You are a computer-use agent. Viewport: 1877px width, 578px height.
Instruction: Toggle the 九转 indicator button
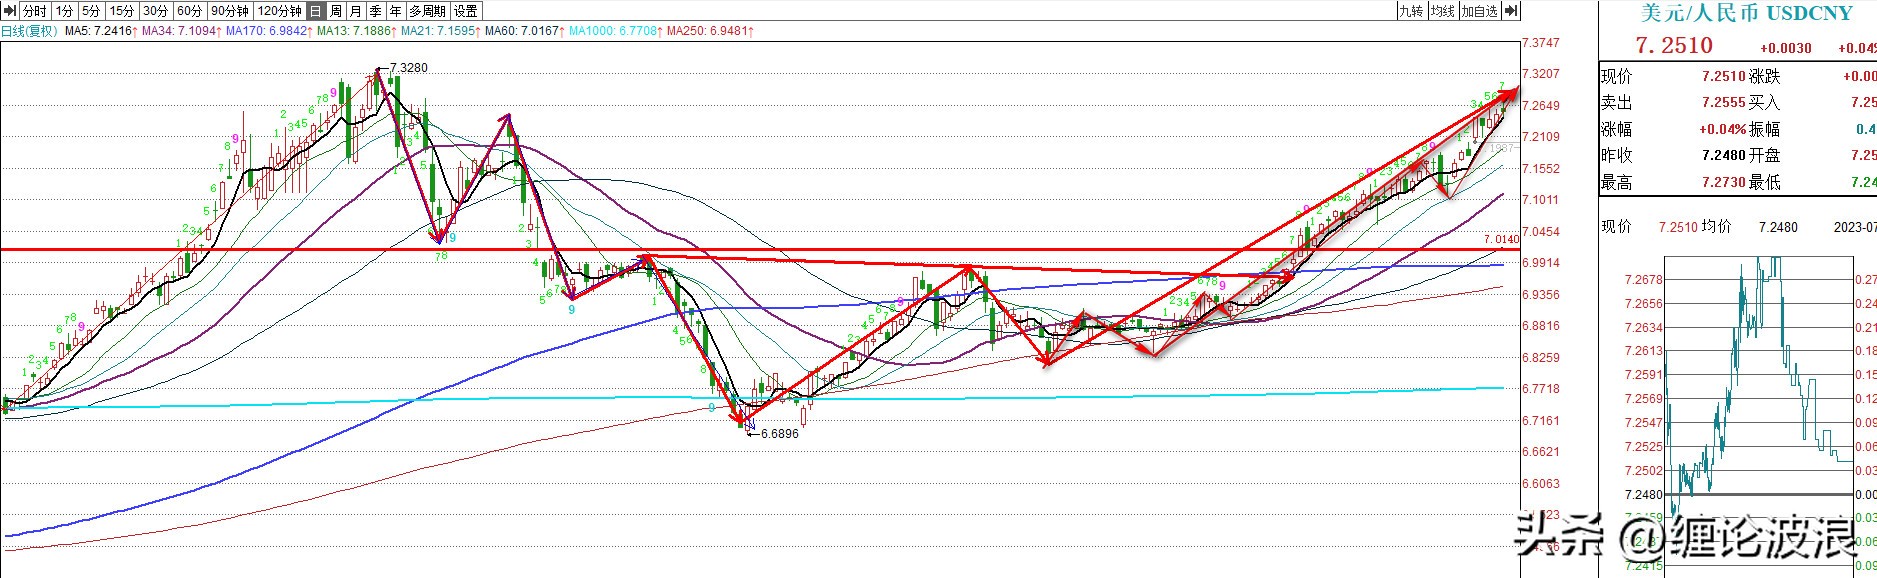[x=1411, y=11]
